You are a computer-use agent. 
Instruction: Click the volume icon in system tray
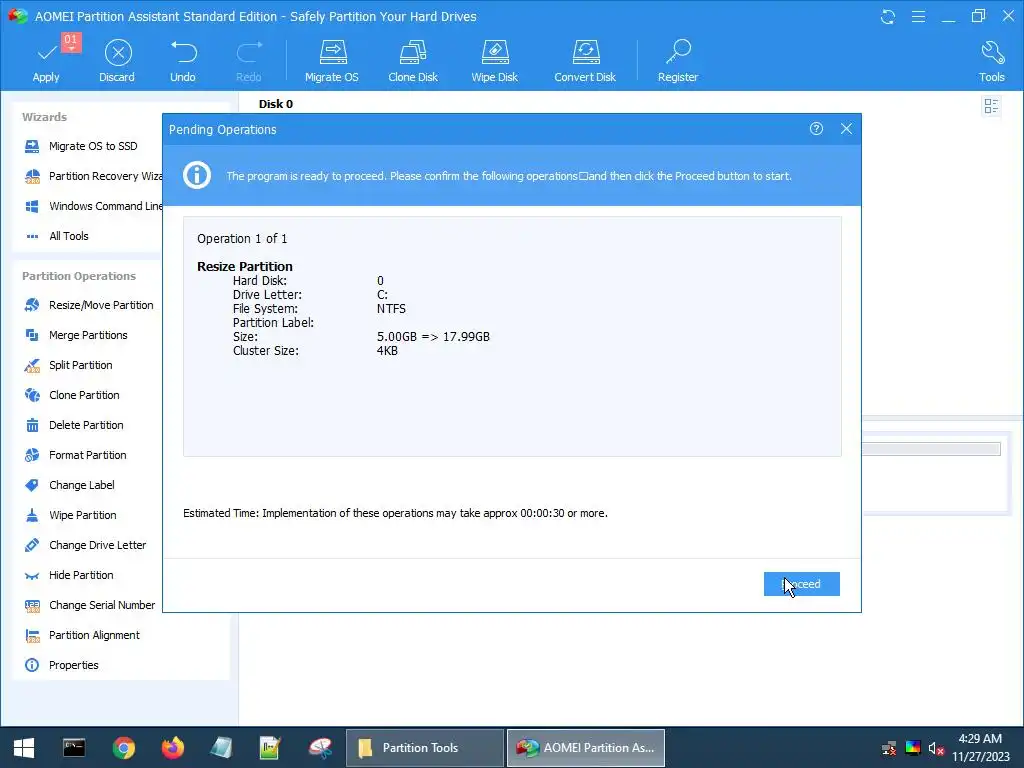[x=936, y=748]
